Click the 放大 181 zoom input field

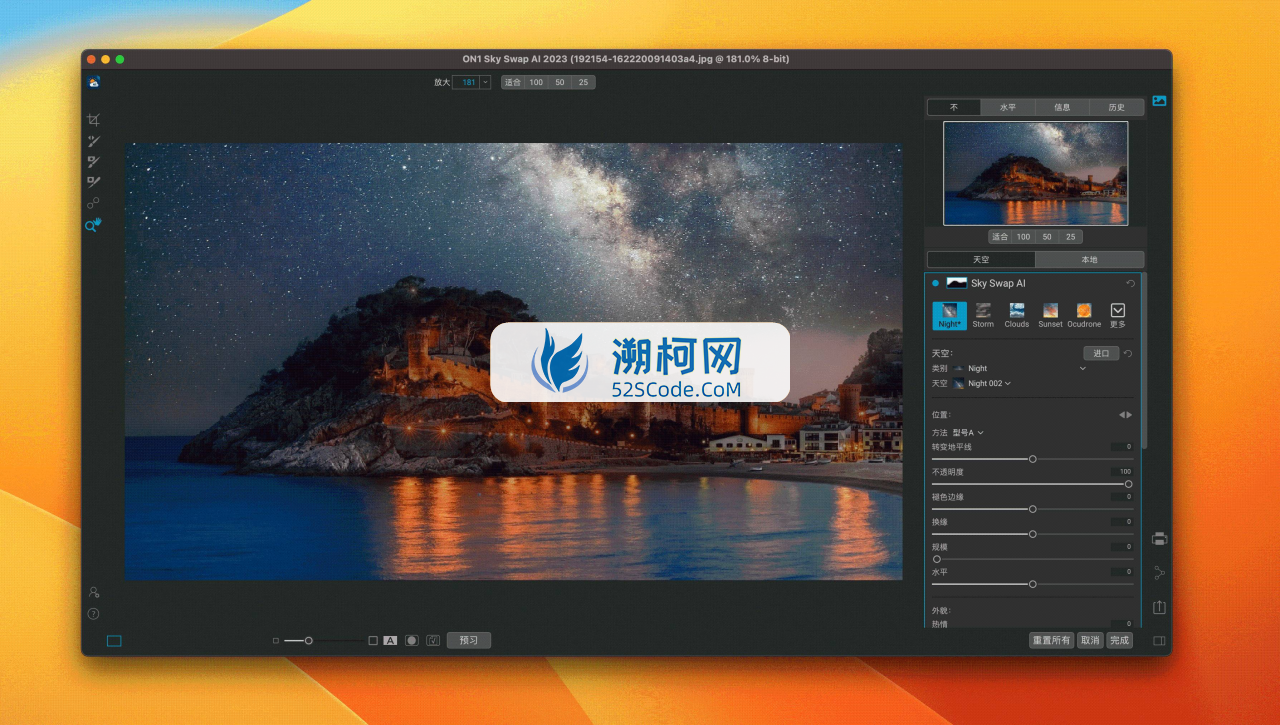point(467,82)
